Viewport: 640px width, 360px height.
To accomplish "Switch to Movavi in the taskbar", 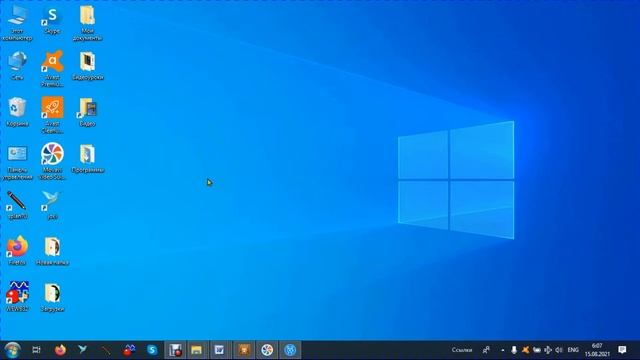I will [267, 350].
